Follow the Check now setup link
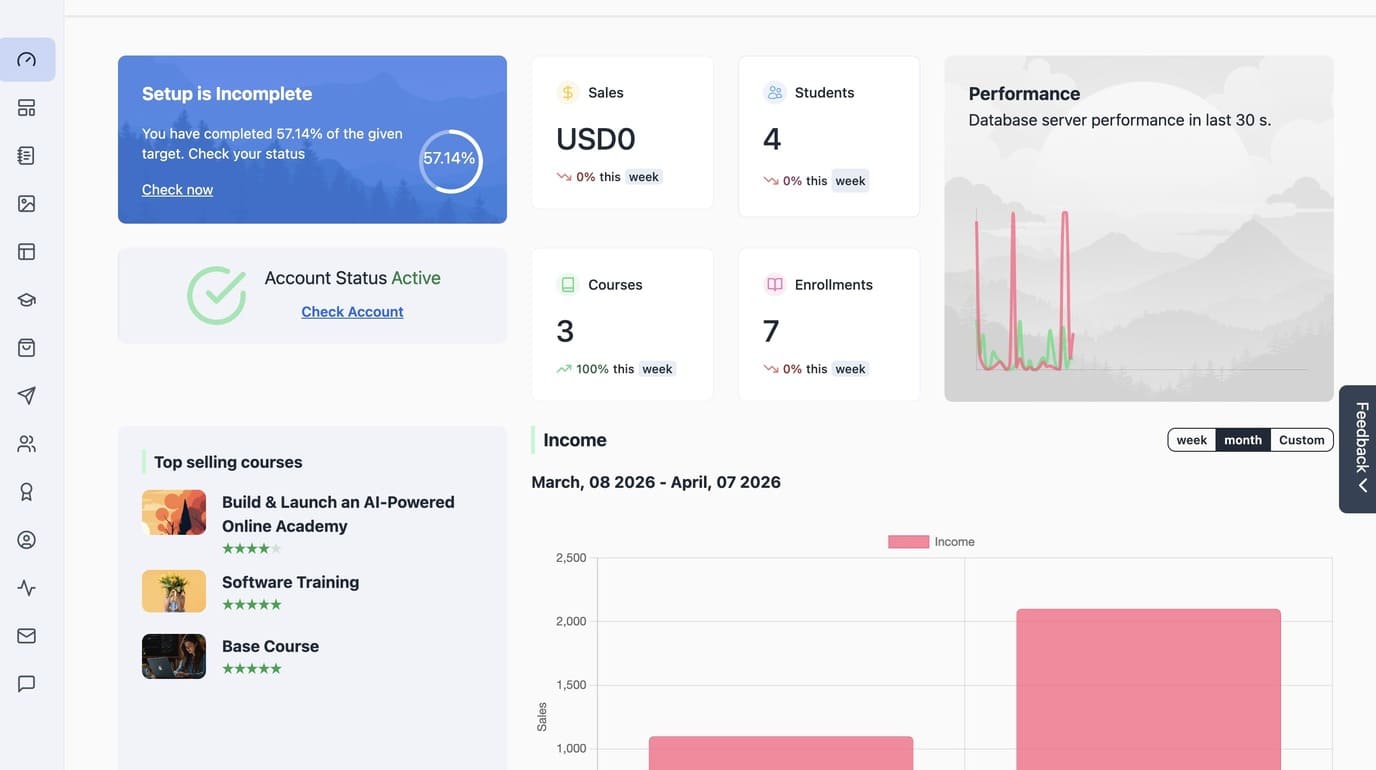The width and height of the screenshot is (1376, 770). click(177, 190)
